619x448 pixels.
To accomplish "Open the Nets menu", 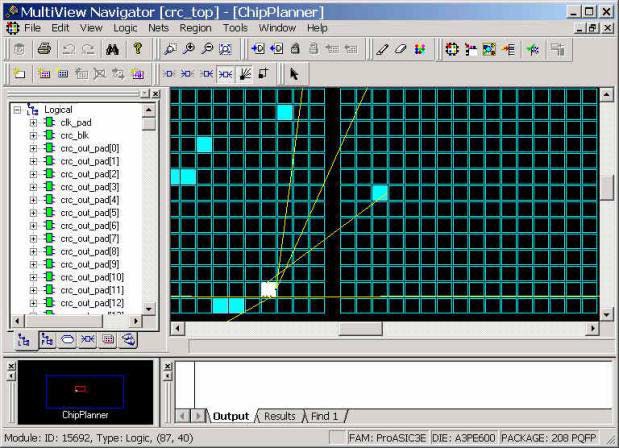I will [158, 28].
